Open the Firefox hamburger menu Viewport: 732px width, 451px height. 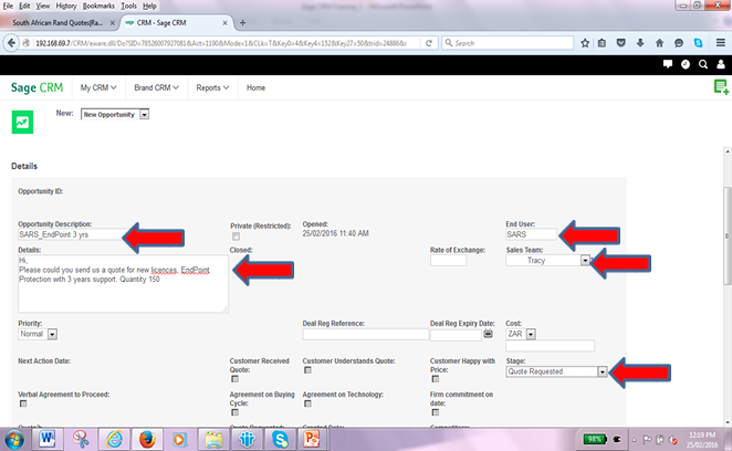click(720, 43)
